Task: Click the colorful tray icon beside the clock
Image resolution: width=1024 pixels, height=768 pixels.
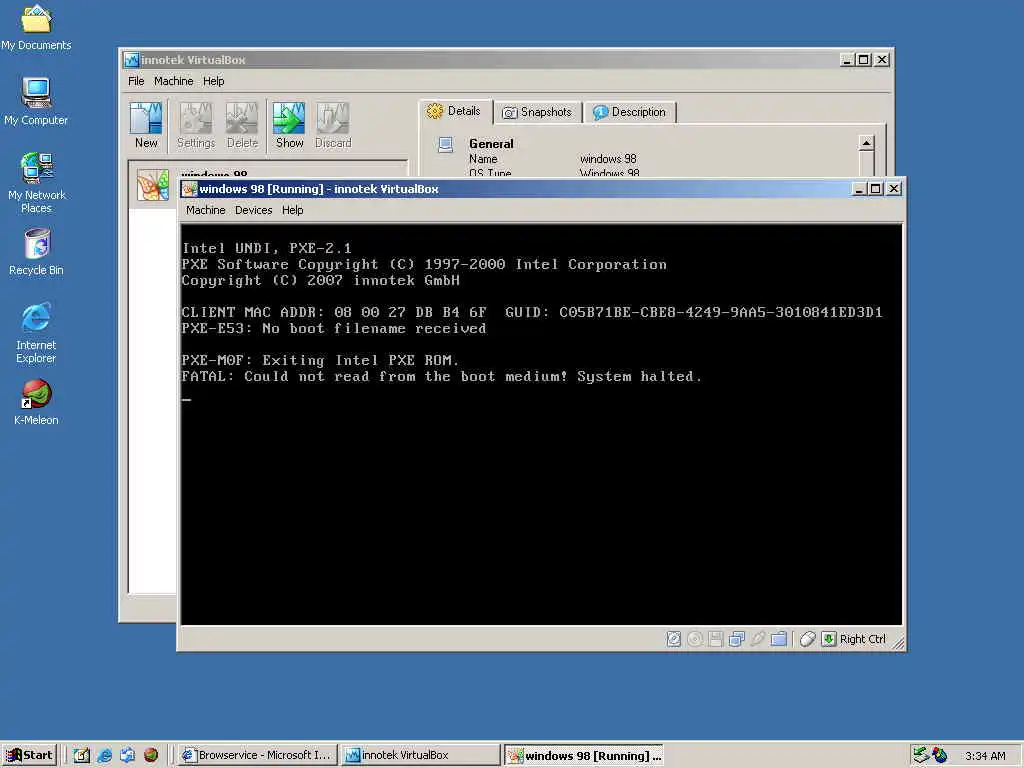Action: pyautogui.click(x=940, y=755)
